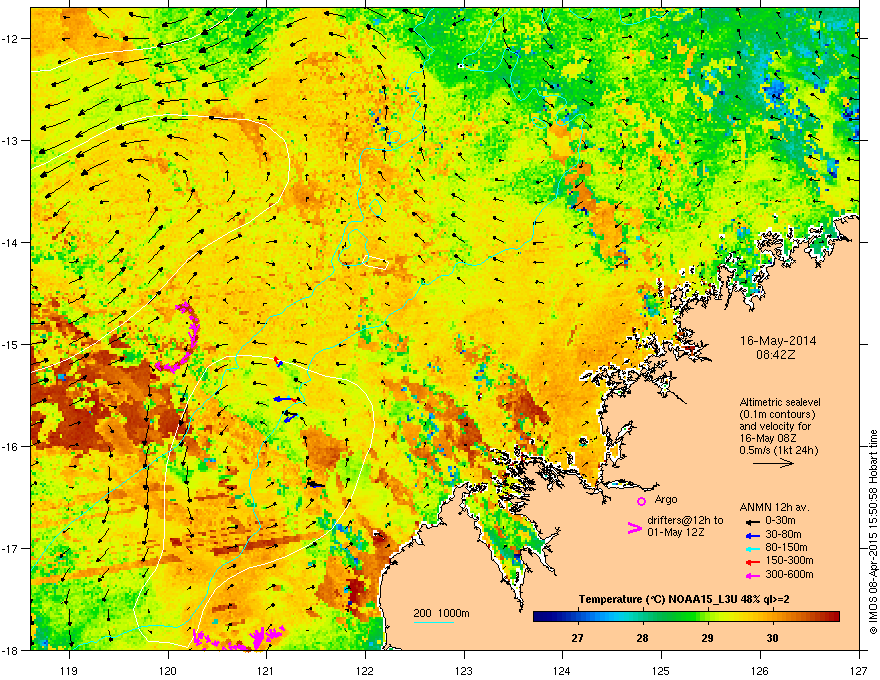Click the dark red end of colorbar
880x680 pixels.
click(x=833, y=616)
